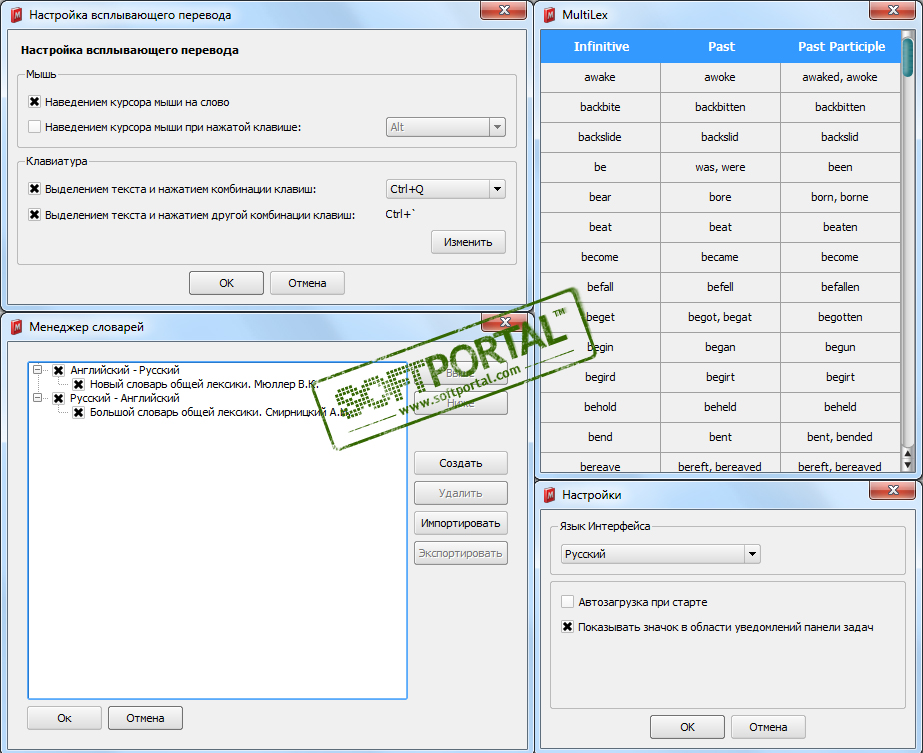923x753 pixels.
Task: Select the 'Русский - Английский' tree label
Action: (x=125, y=399)
